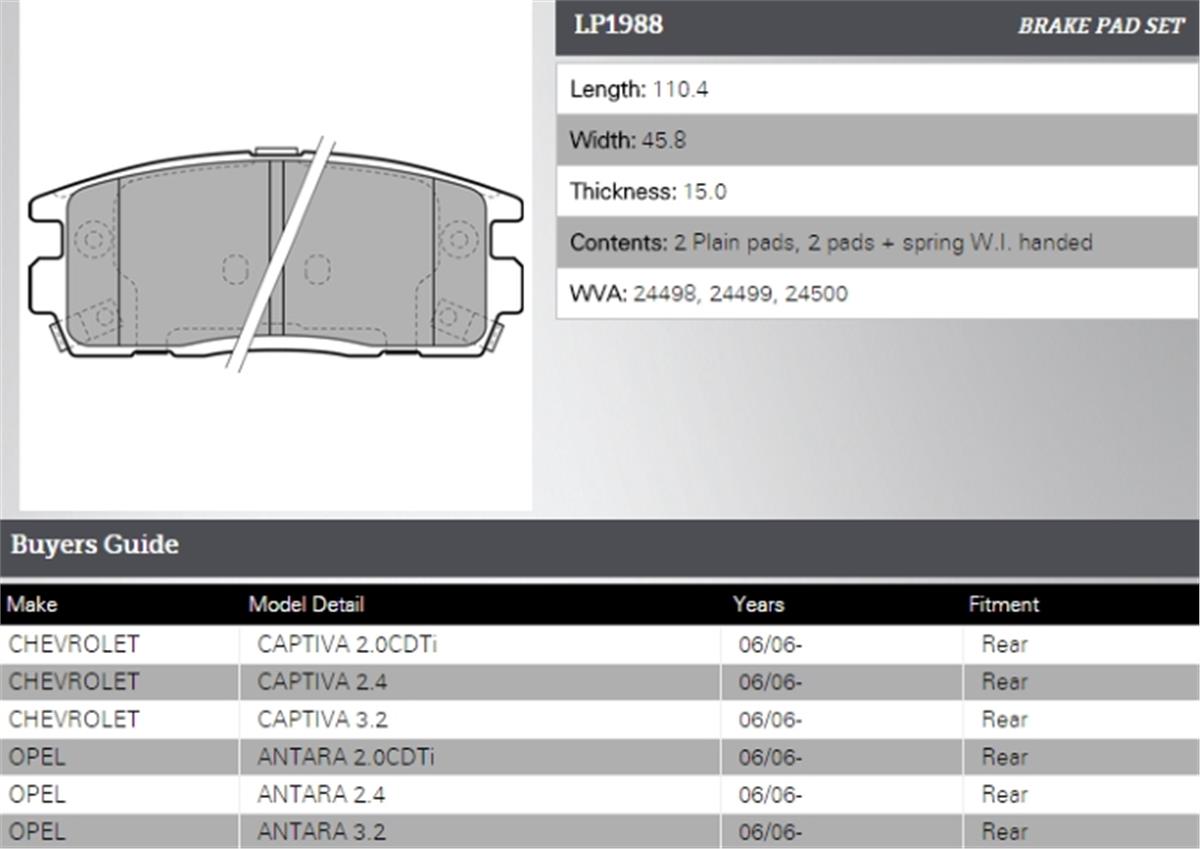Click 06/06- year in CAPTIVA 2.4 row
1200x849 pixels.
(x=771, y=682)
